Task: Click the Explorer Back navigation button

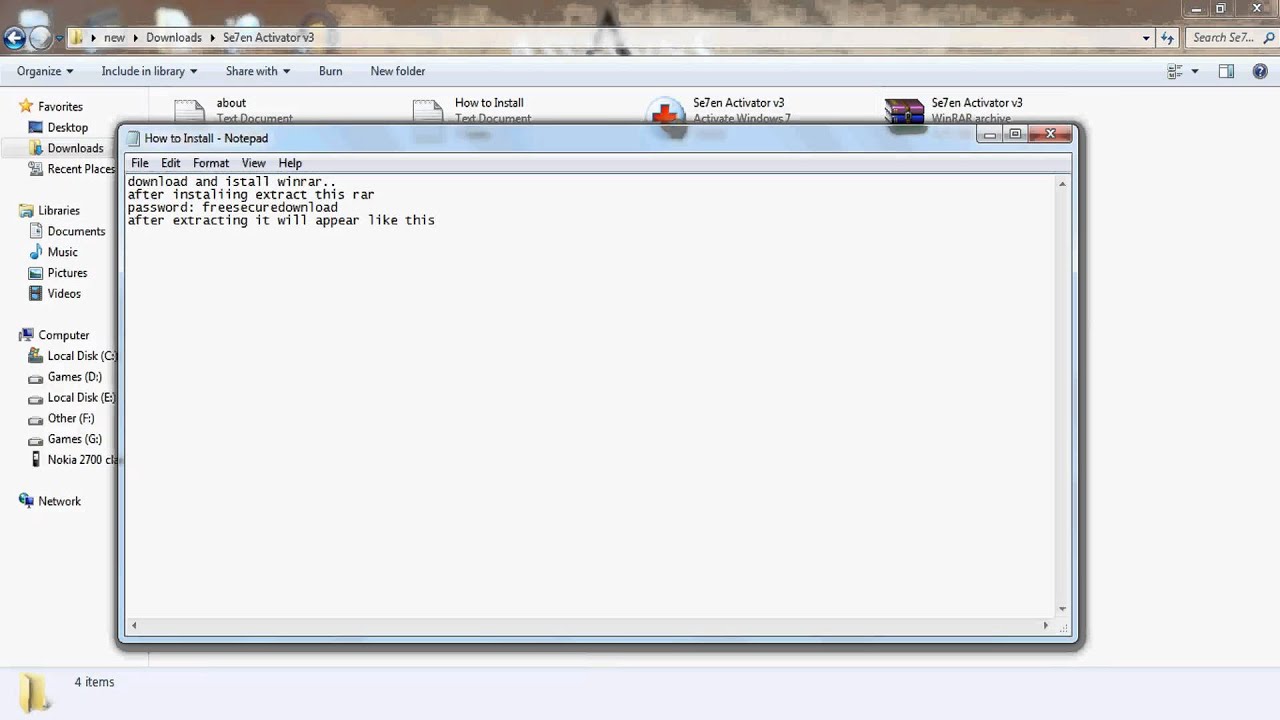Action: pos(14,38)
